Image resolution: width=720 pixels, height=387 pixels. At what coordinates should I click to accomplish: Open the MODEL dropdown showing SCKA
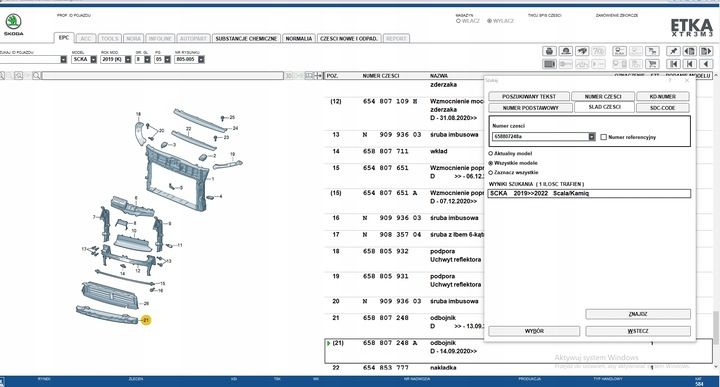[94, 60]
